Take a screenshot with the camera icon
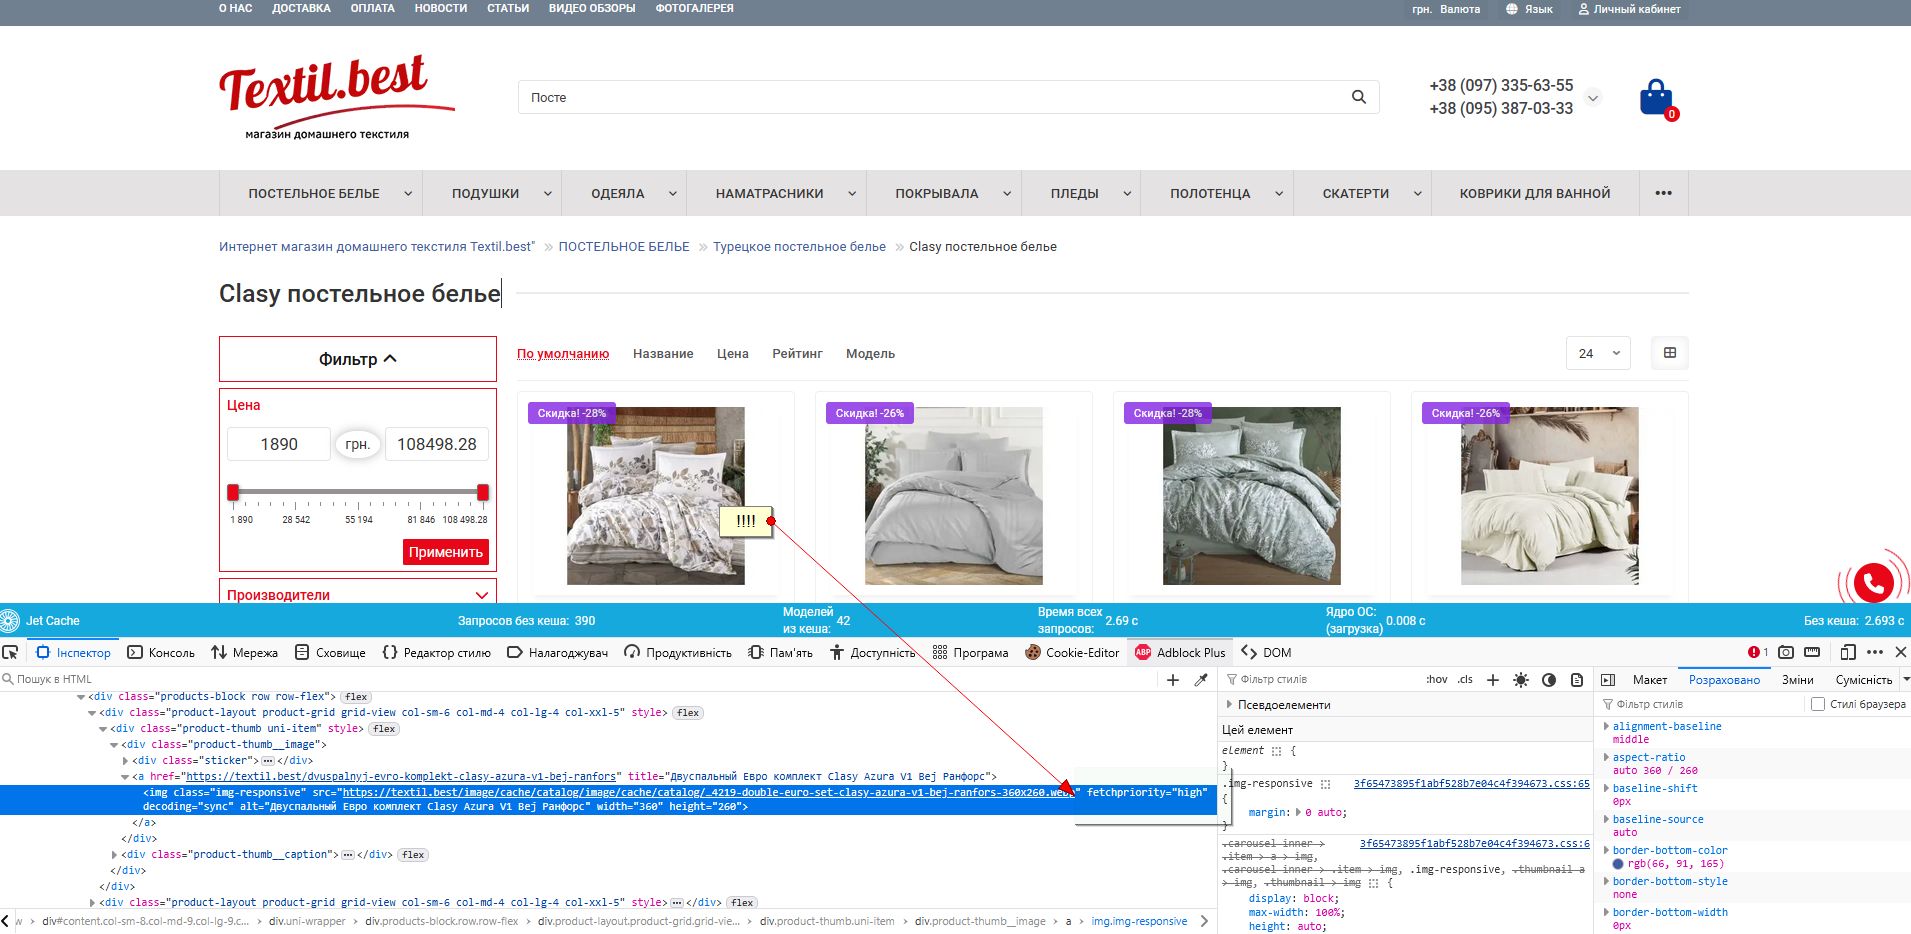Image resolution: width=1911 pixels, height=934 pixels. click(1785, 652)
